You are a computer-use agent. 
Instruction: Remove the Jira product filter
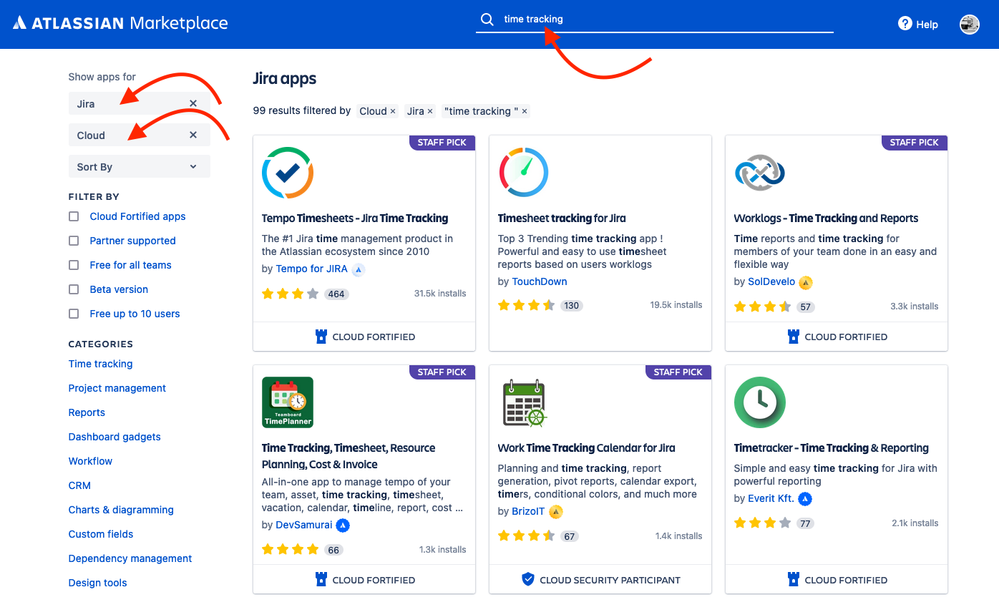[193, 103]
